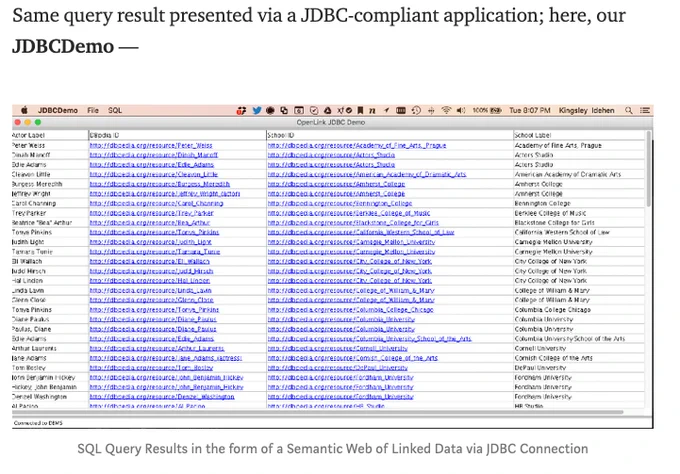Open the Trey_Parker resource link
This screenshot has width=680, height=474.
(152, 213)
